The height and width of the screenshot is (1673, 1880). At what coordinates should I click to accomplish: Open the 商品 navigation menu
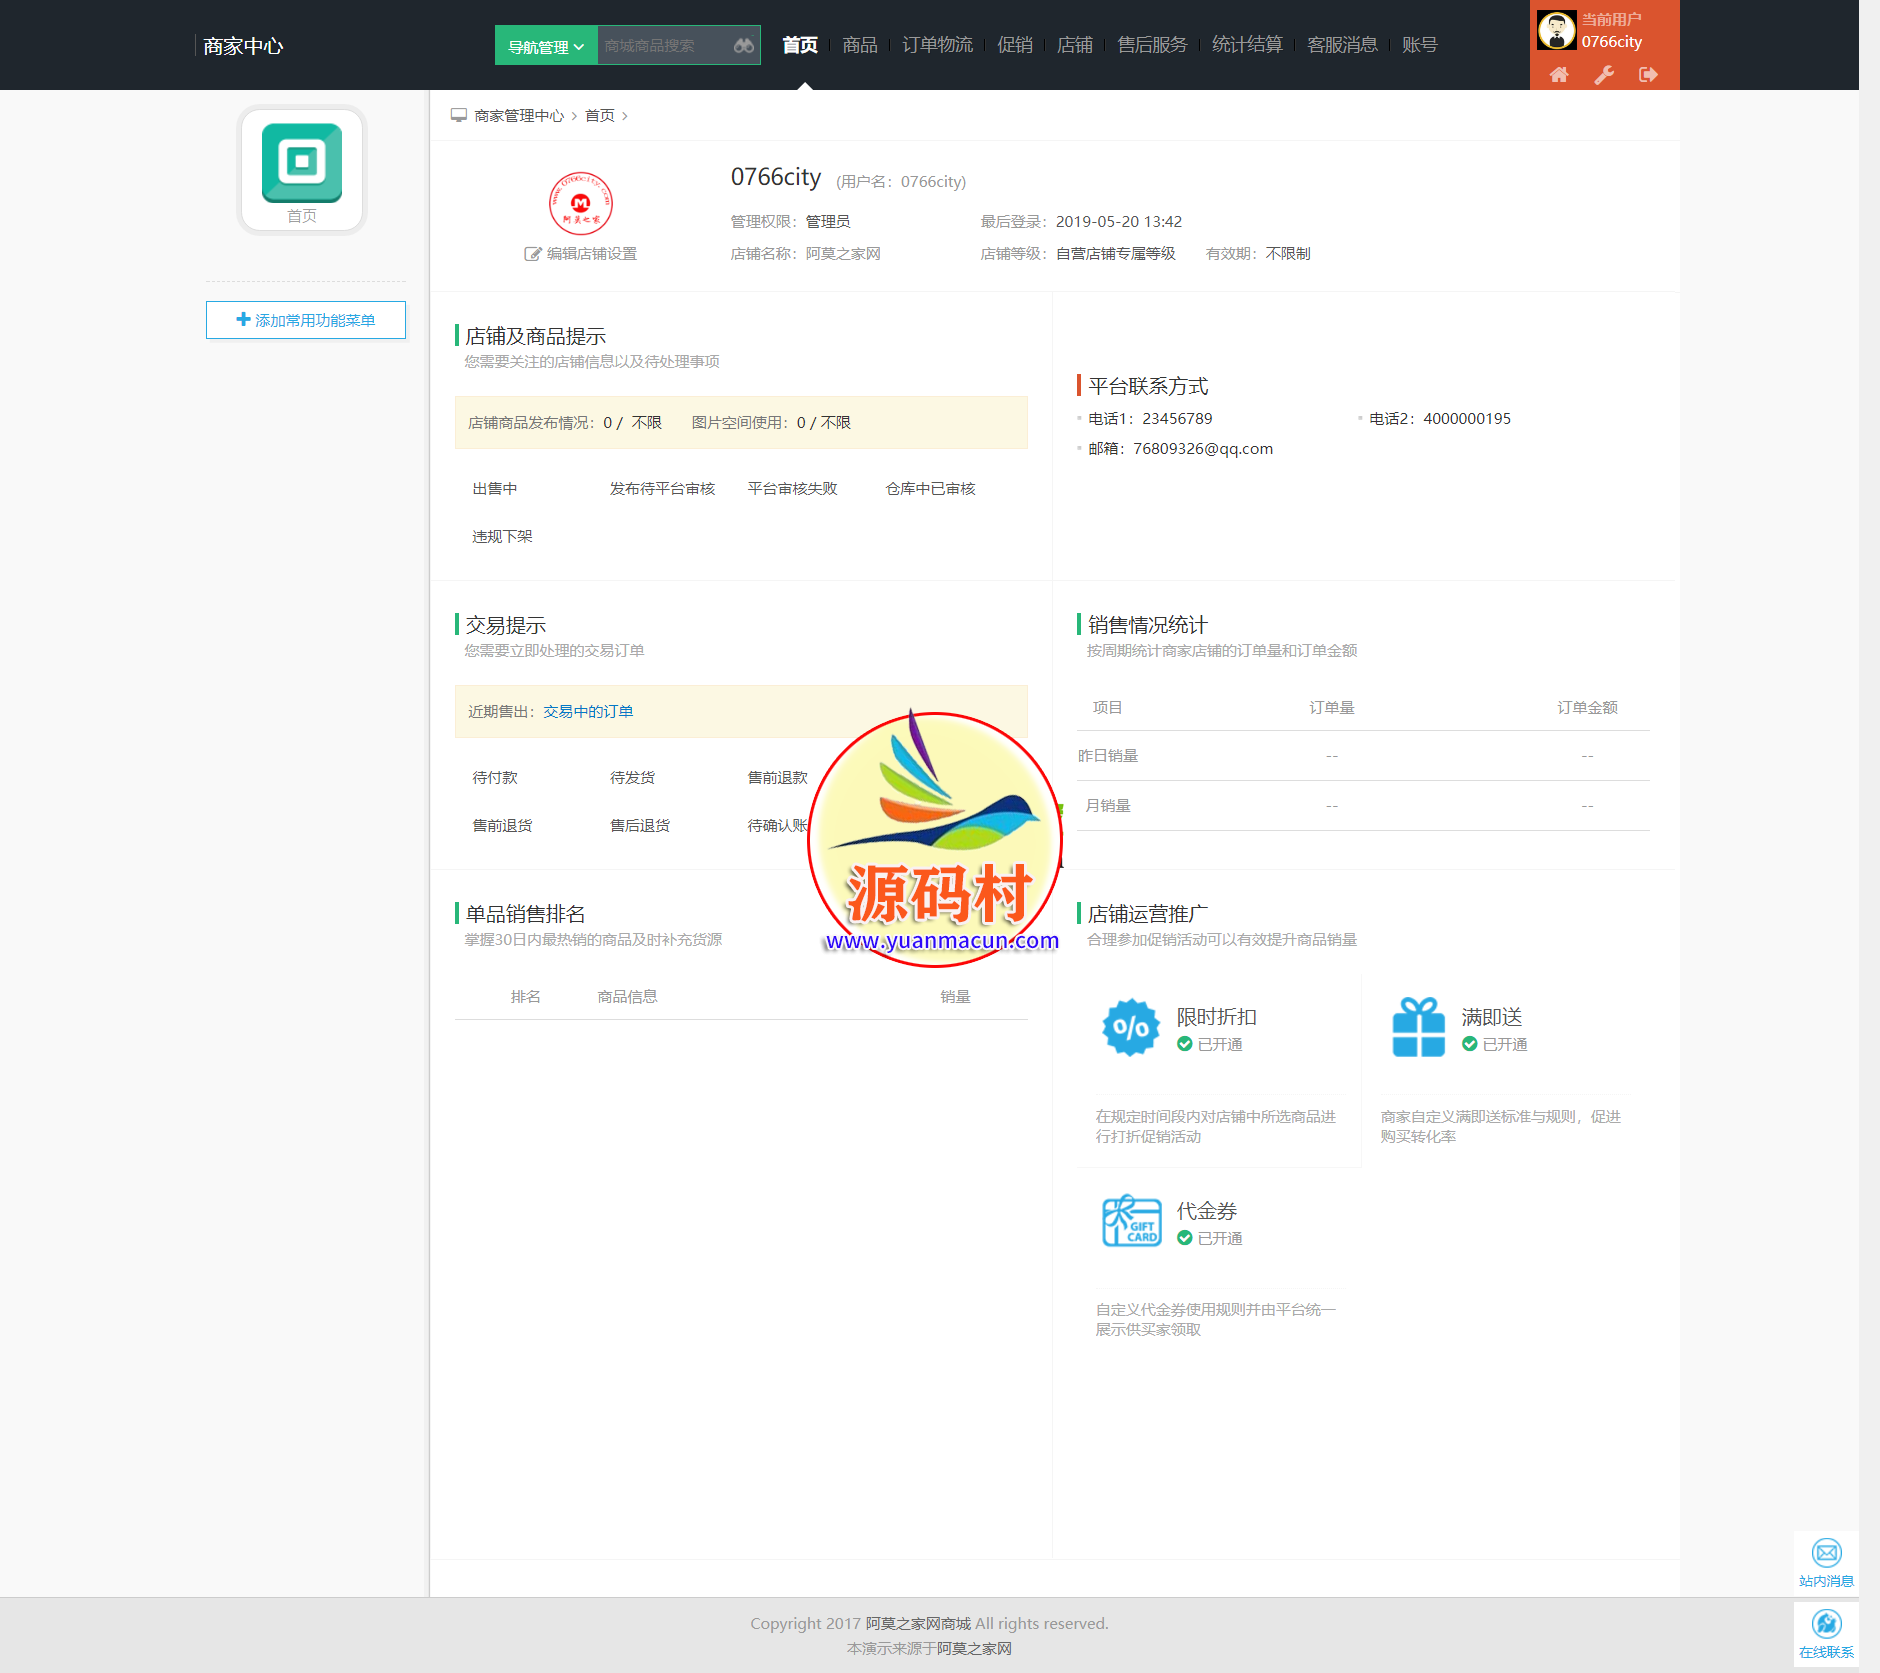pyautogui.click(x=859, y=45)
